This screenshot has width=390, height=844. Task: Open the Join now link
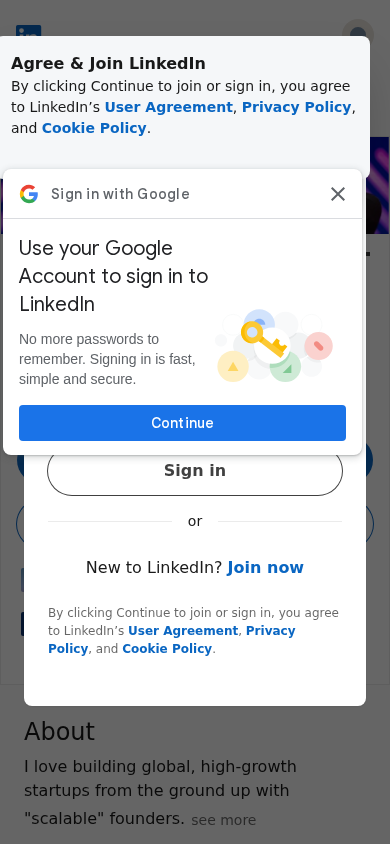(265, 567)
